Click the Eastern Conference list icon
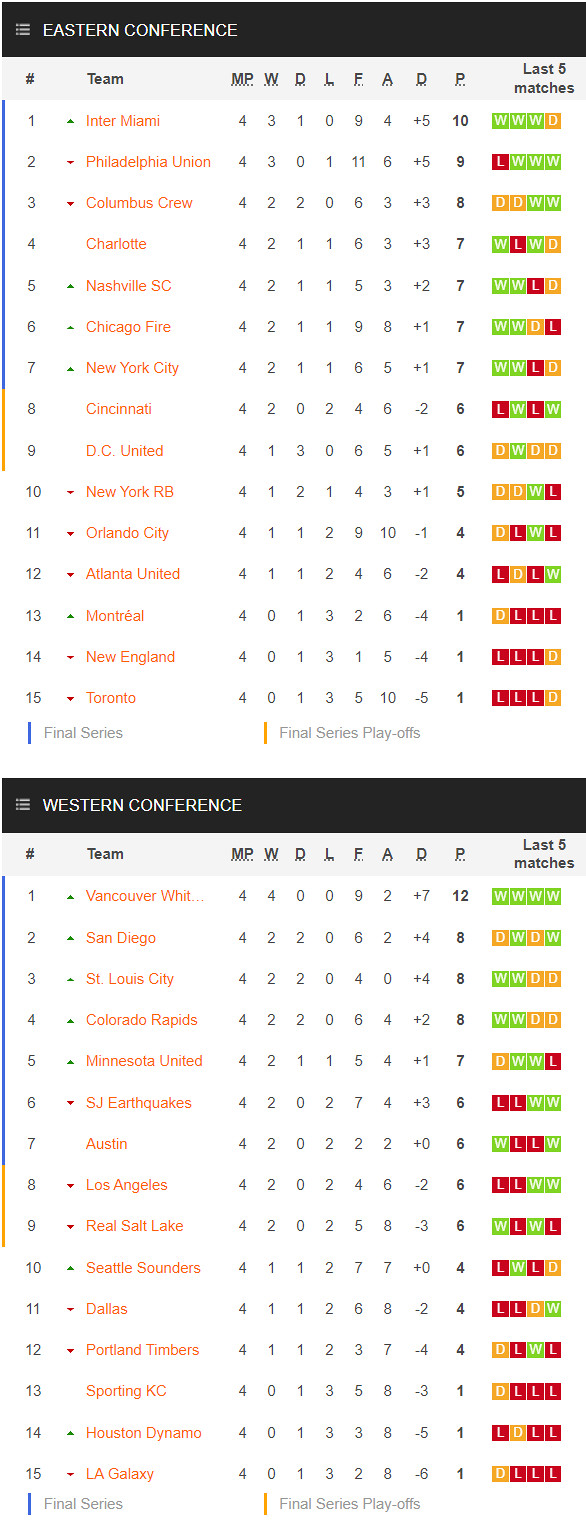Screen dimensions: 586x1532 tap(23, 31)
